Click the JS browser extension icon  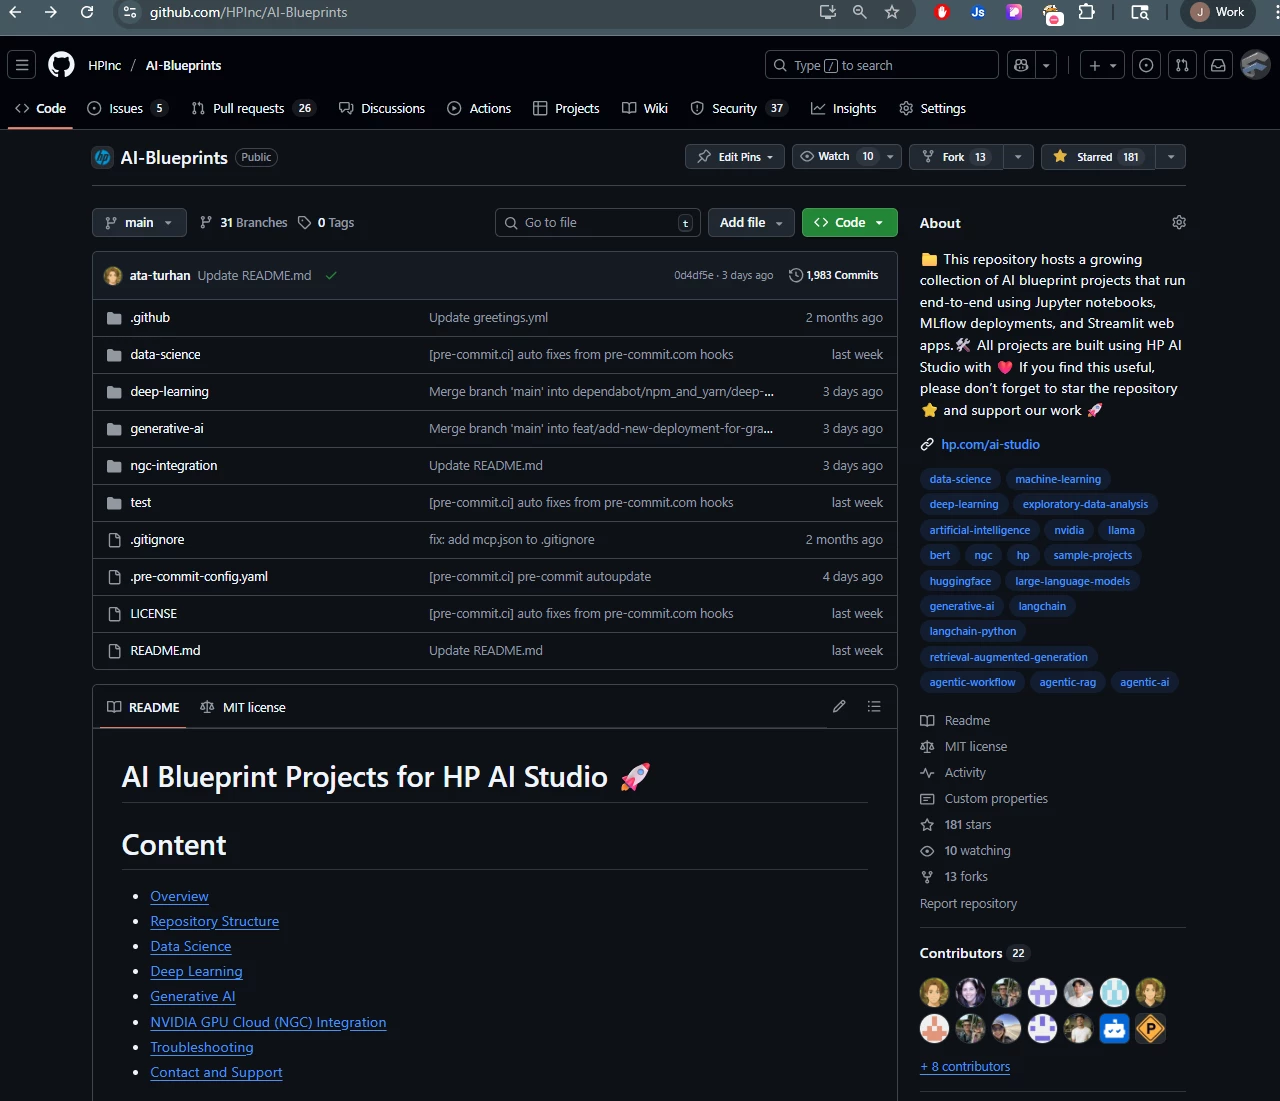click(x=978, y=12)
